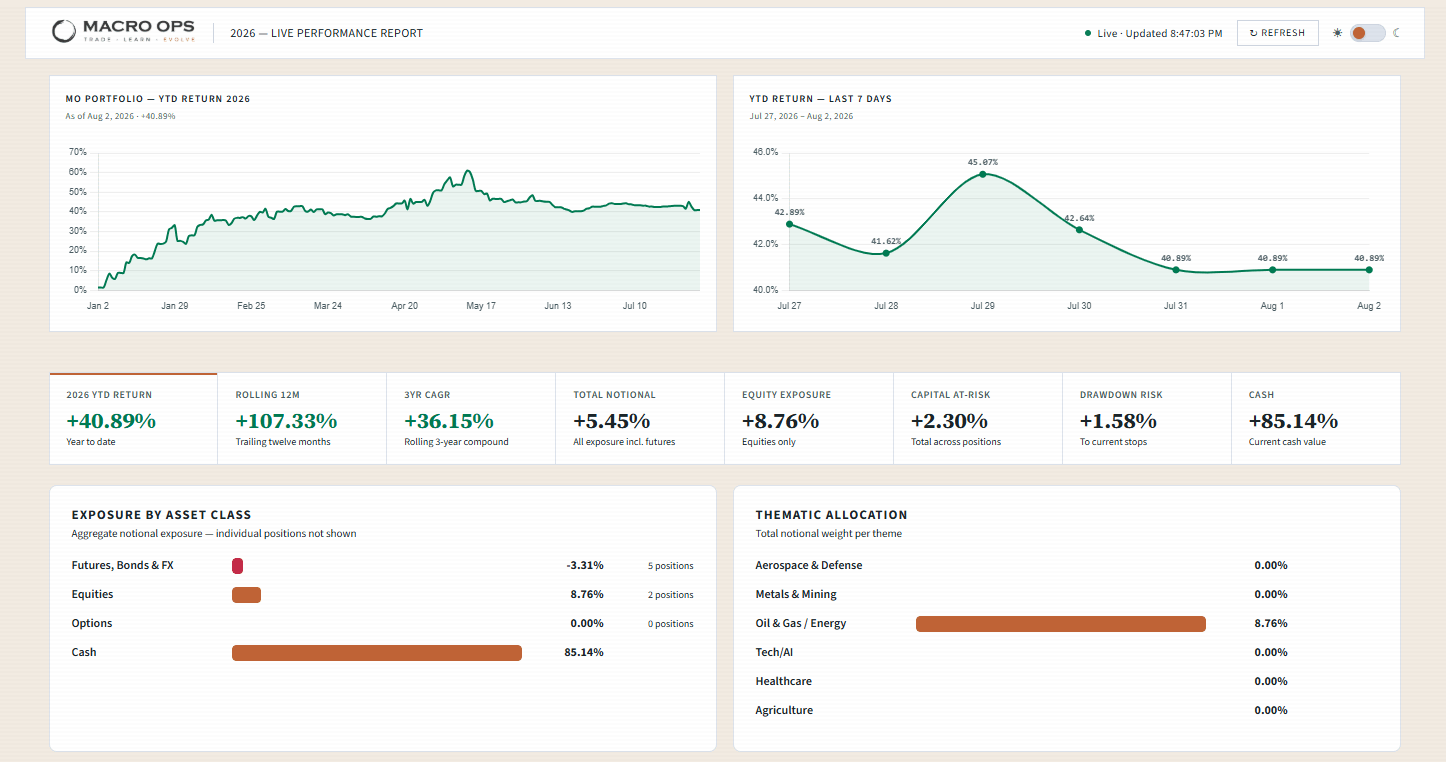Image resolution: width=1446 pixels, height=762 pixels.
Task: Click the Drawdown Risk stat card
Action: coord(1146,419)
